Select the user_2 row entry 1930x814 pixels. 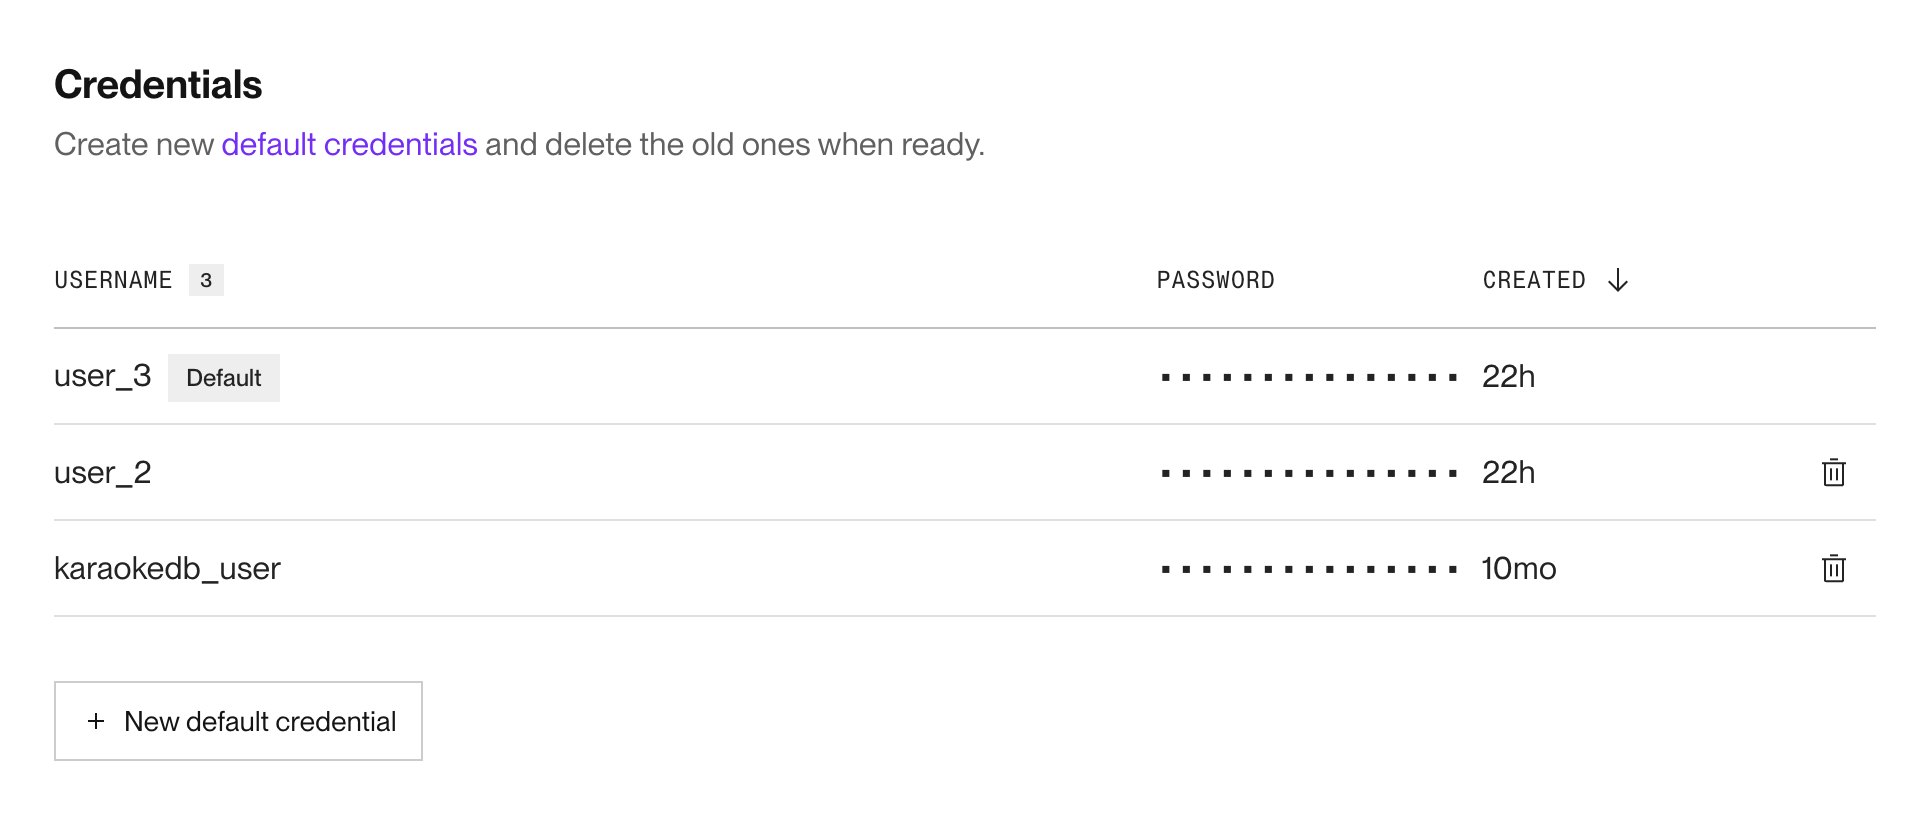tap(103, 472)
